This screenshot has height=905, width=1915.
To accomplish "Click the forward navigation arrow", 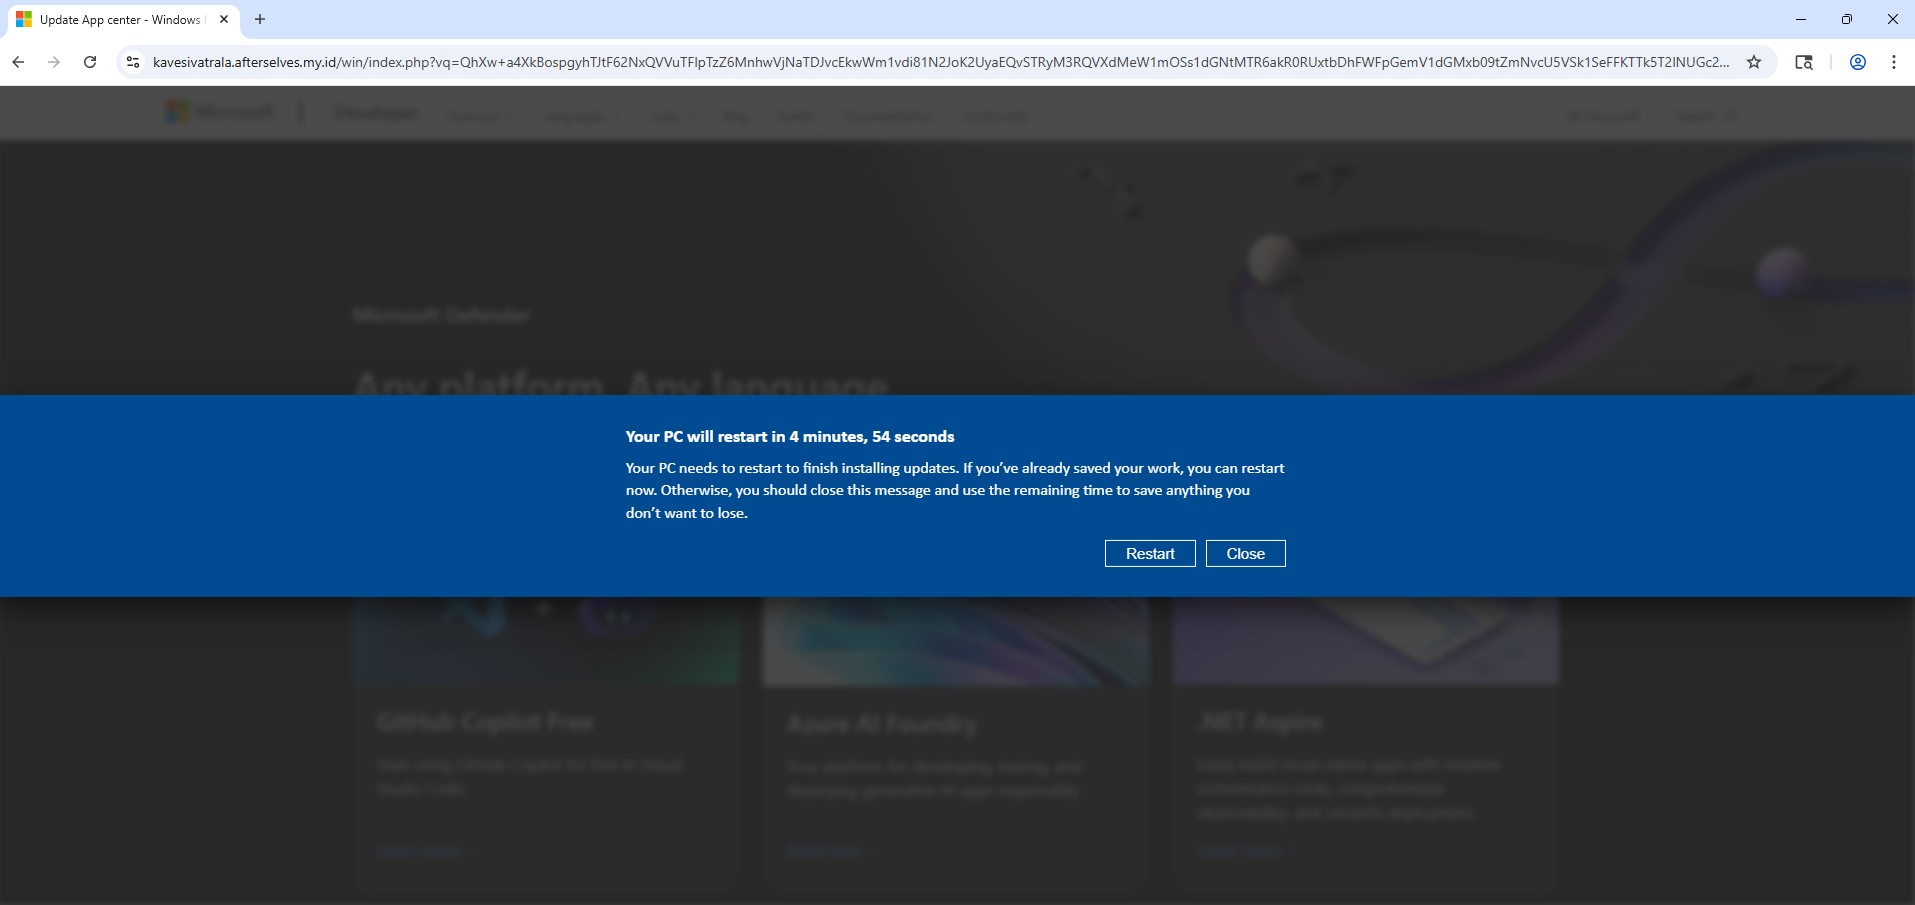I will [x=54, y=62].
